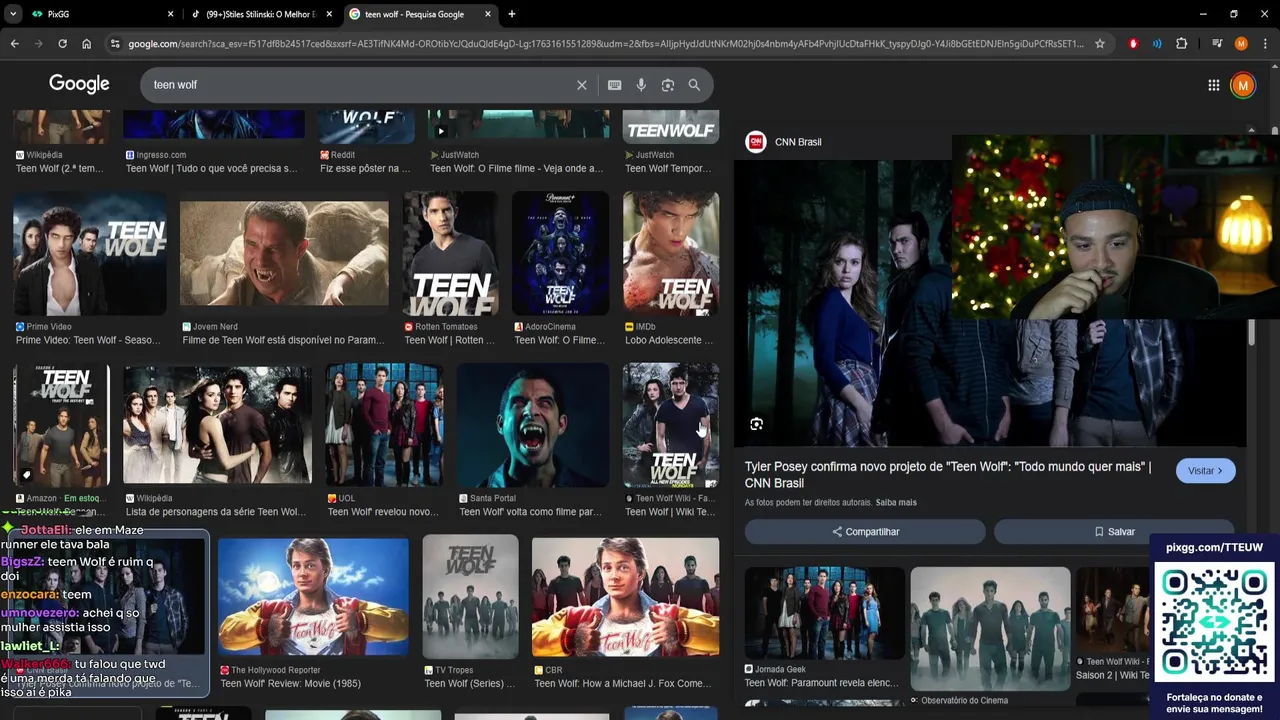Click the Ingresso.com Teen Wolf caption
Image resolution: width=1280 pixels, height=720 pixels.
(212, 169)
